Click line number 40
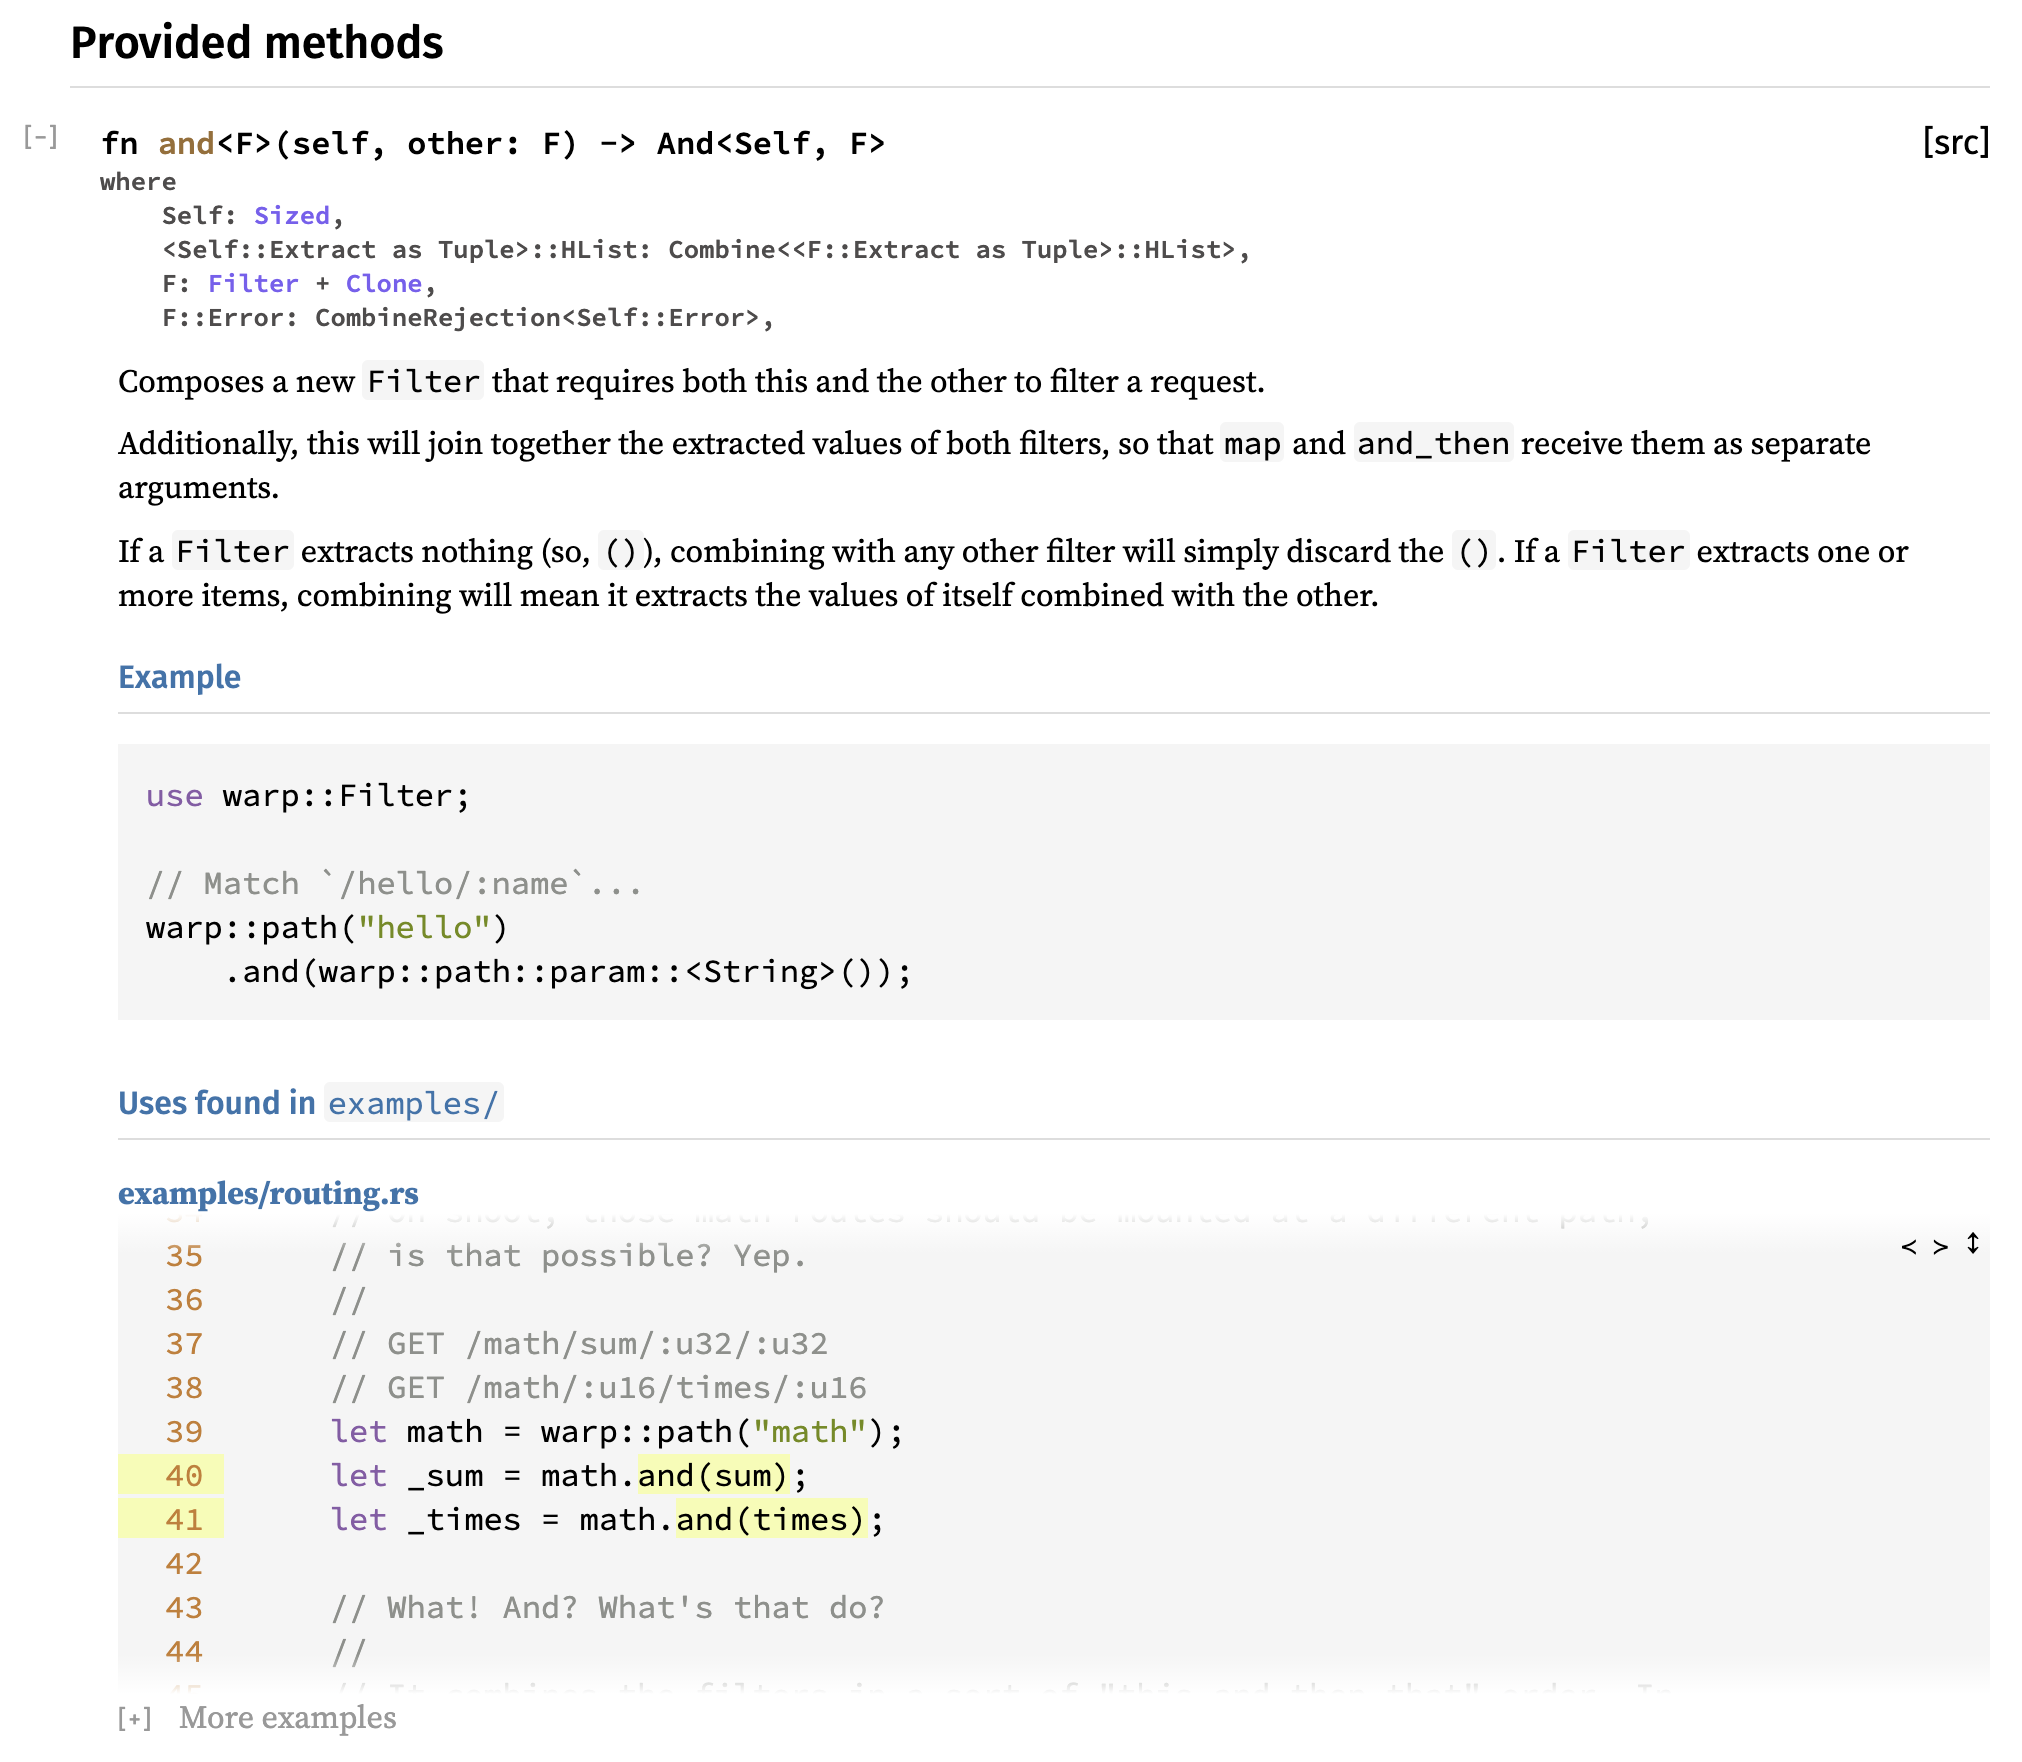The width and height of the screenshot is (2022, 1762). (184, 1476)
